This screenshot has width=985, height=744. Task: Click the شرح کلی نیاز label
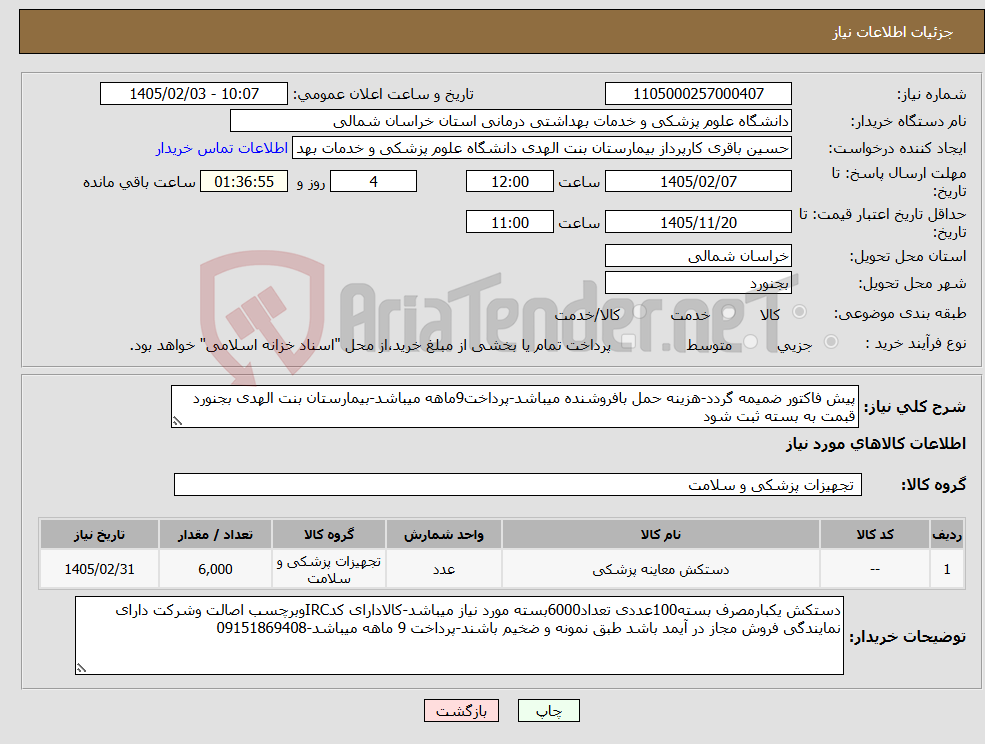click(915, 407)
